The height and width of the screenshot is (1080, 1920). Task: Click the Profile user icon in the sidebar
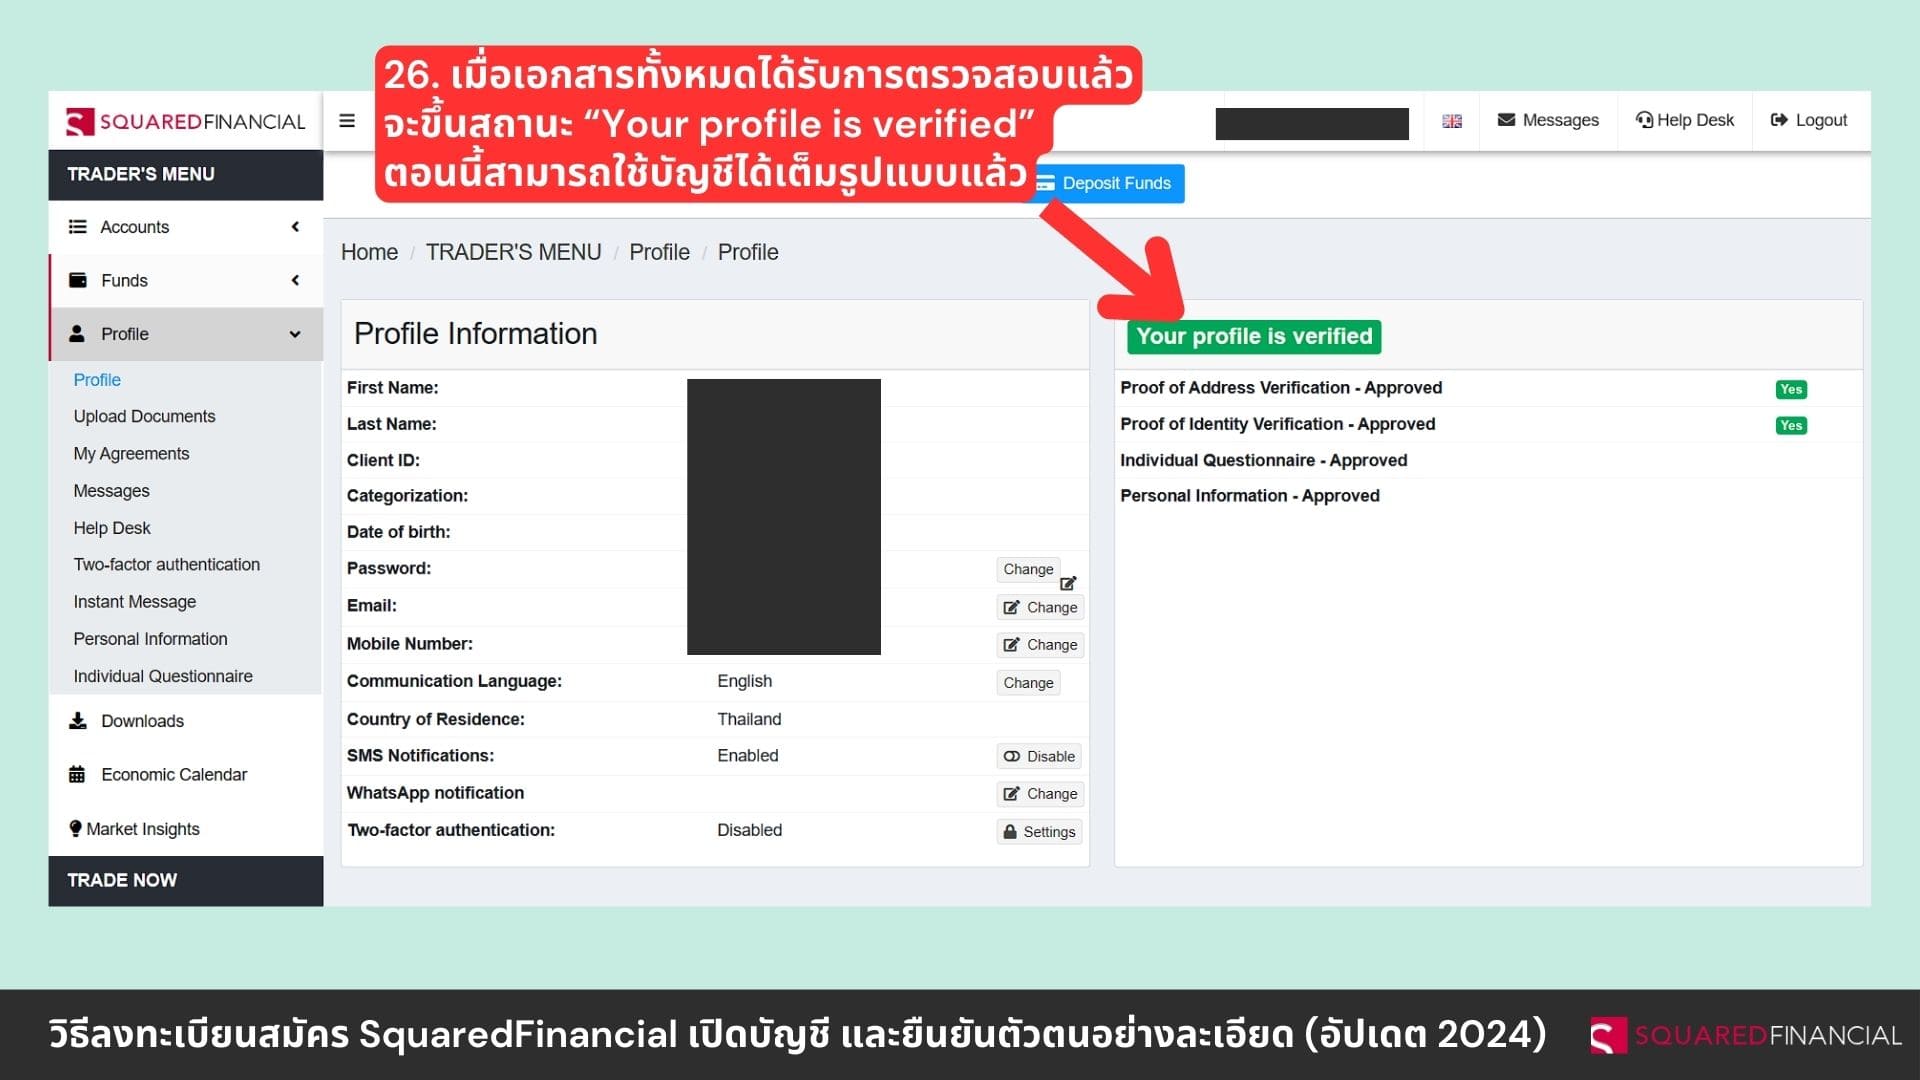tap(77, 334)
